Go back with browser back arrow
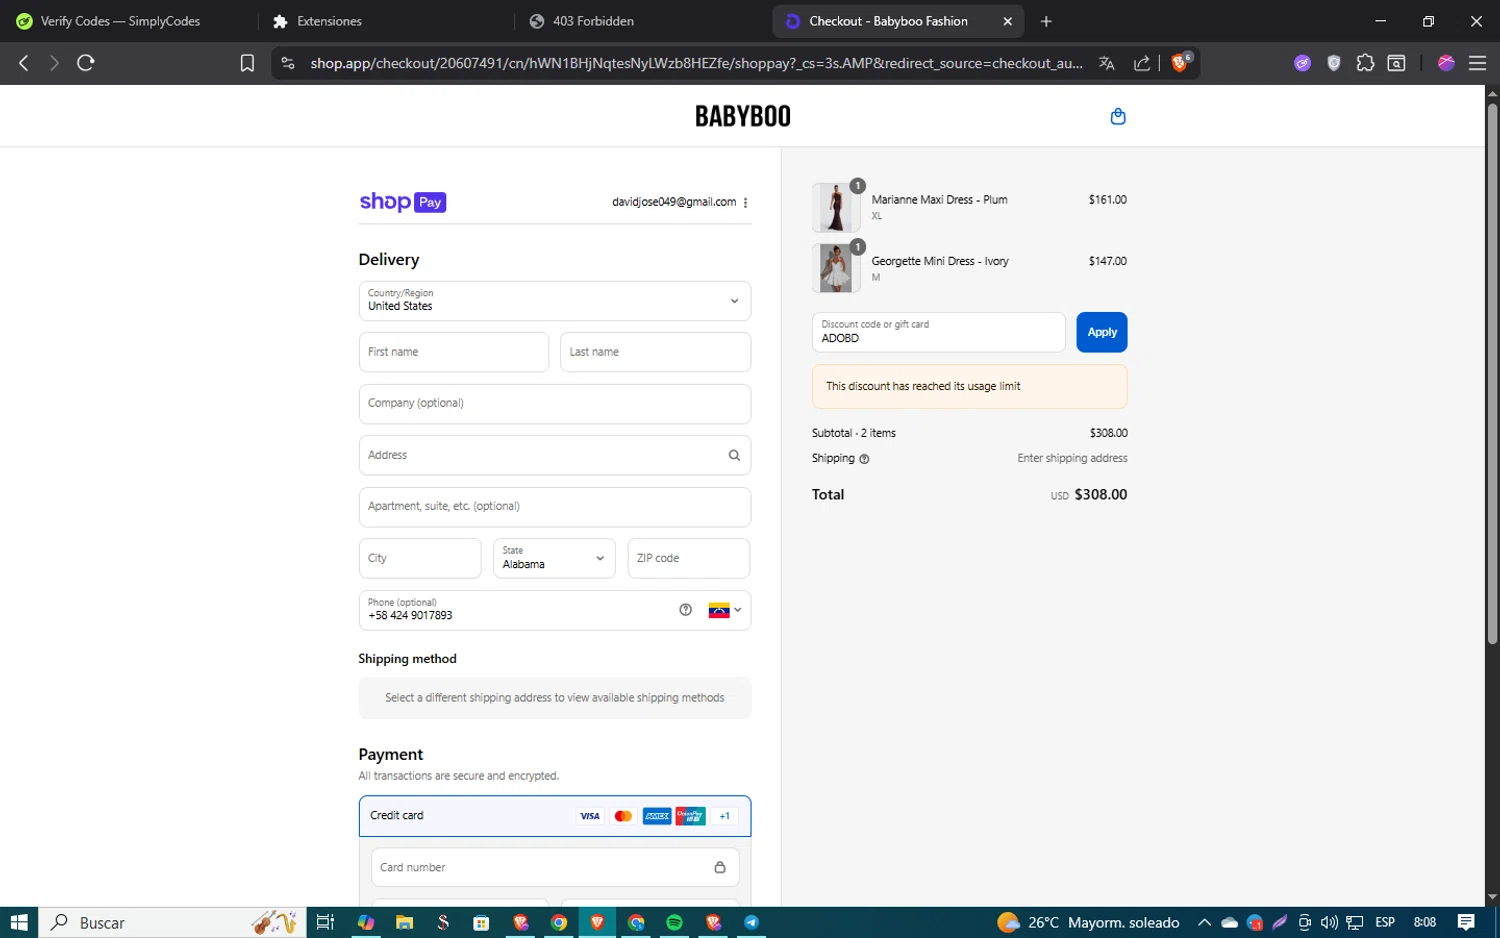 pyautogui.click(x=24, y=63)
